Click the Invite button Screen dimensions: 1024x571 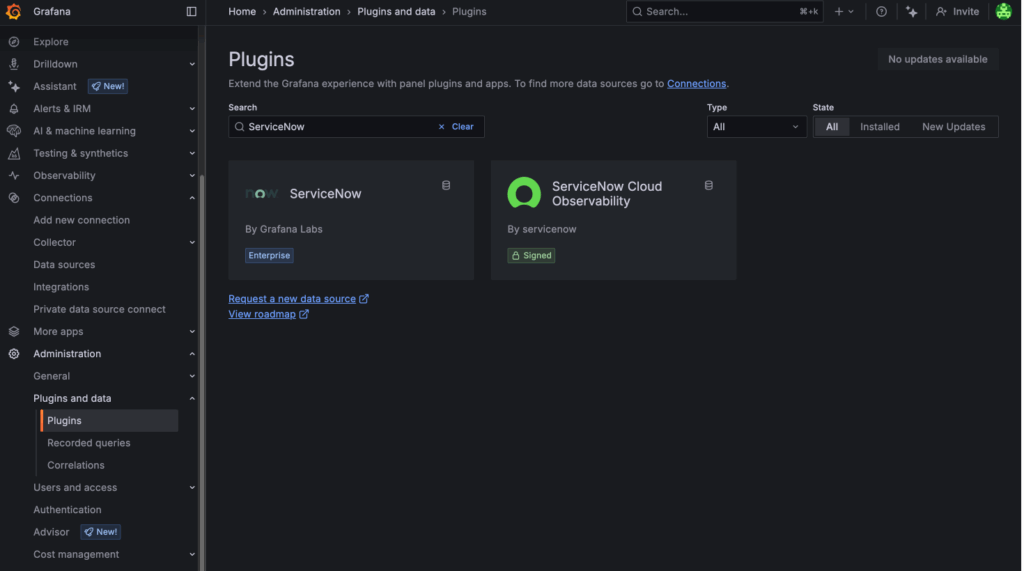[957, 11]
